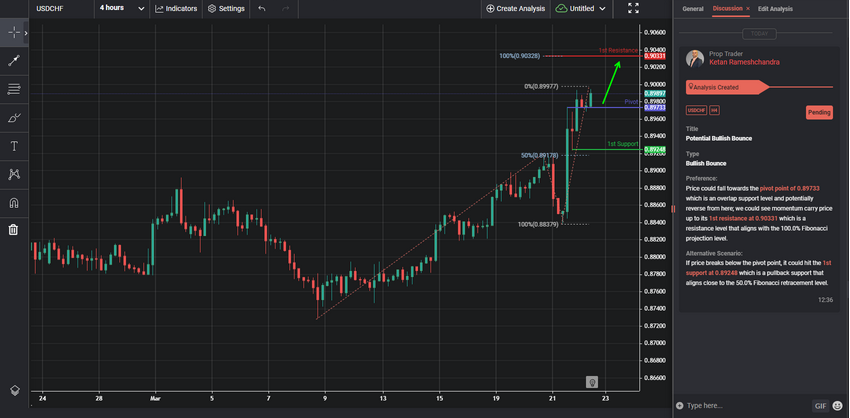Viewport: 850px width, 418px height.
Task: Click the 0.89733 pivot price label
Action: [x=655, y=108]
